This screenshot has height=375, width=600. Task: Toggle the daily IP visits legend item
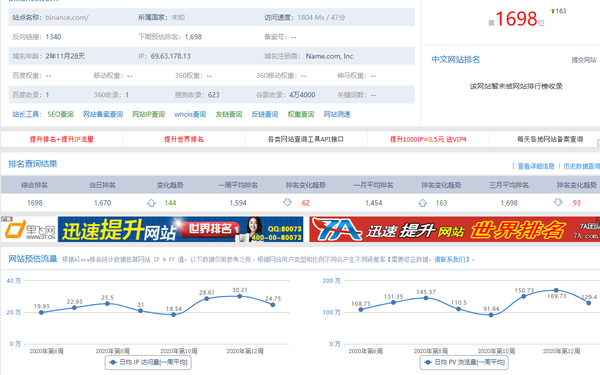(148, 362)
